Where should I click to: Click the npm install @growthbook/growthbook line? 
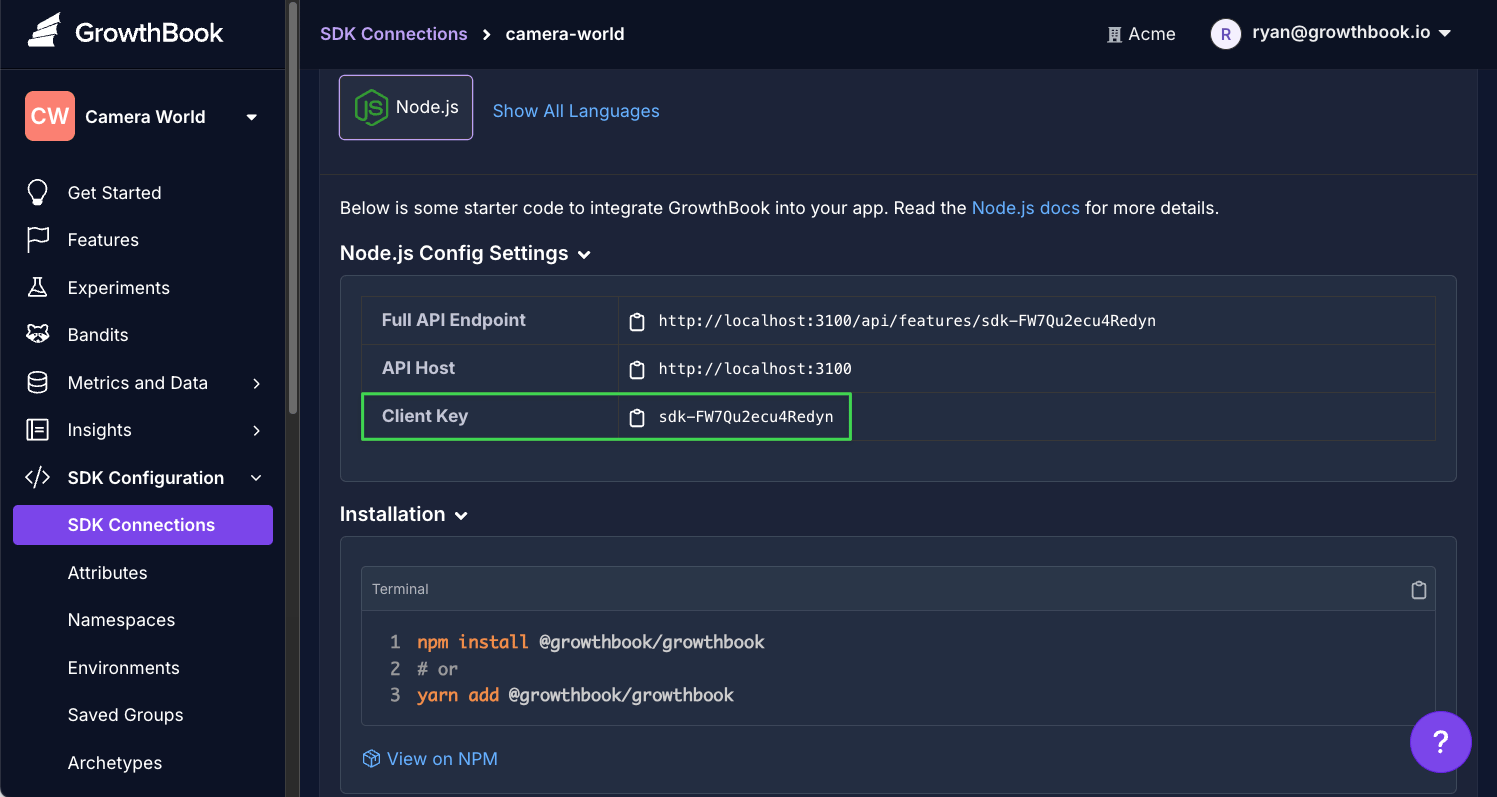[590, 642]
